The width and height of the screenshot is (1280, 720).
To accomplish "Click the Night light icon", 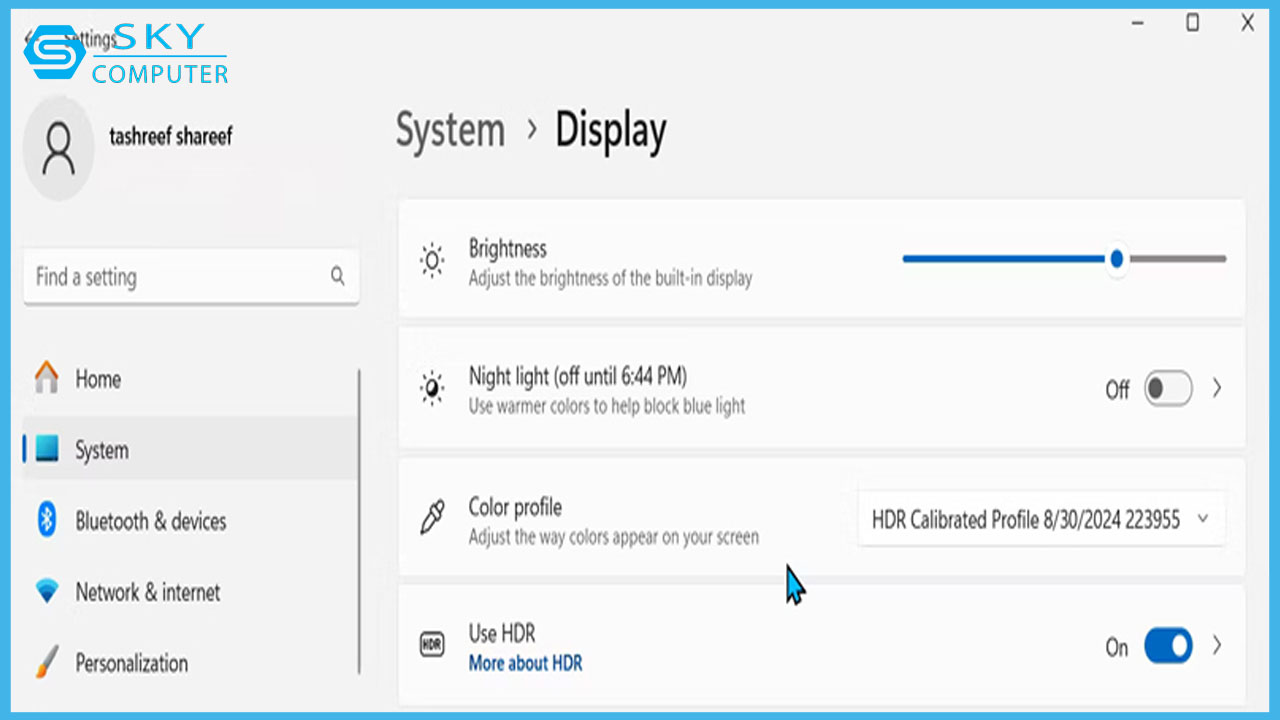I will (432, 388).
